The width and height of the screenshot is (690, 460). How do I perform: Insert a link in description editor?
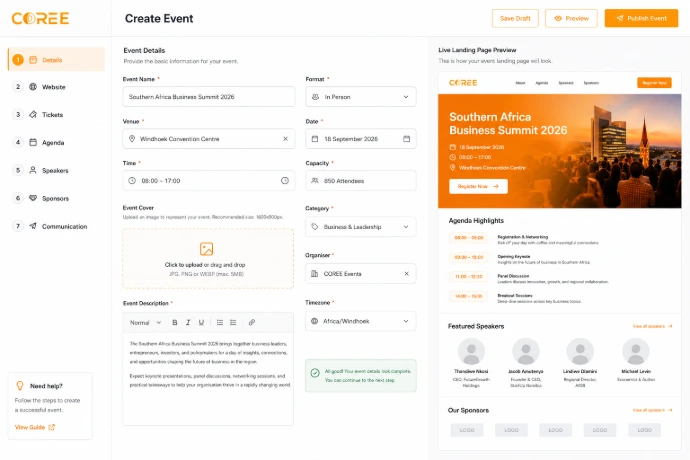click(252, 323)
